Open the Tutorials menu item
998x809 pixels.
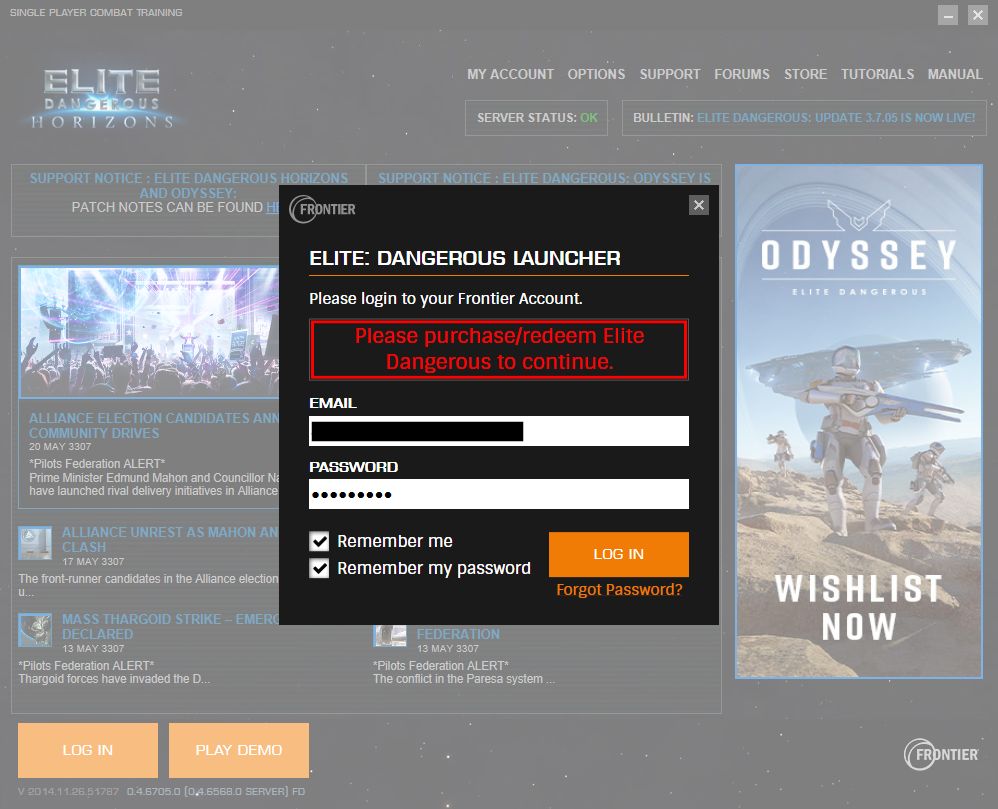877,74
